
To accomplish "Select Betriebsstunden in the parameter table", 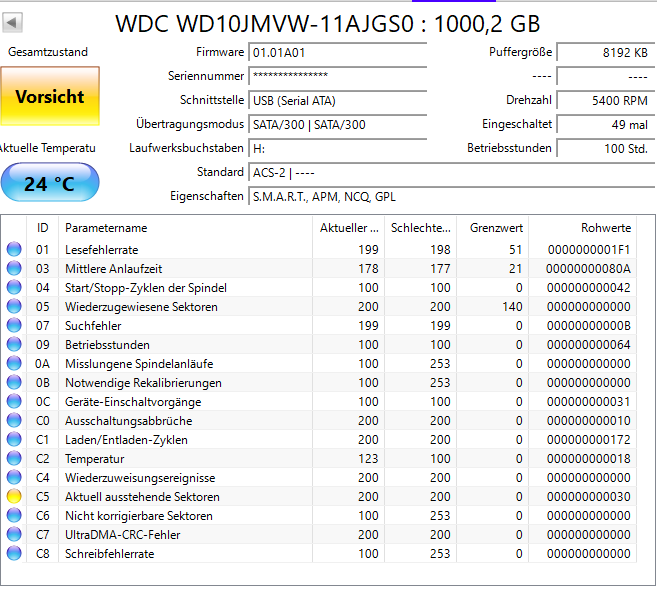I will [107, 345].
